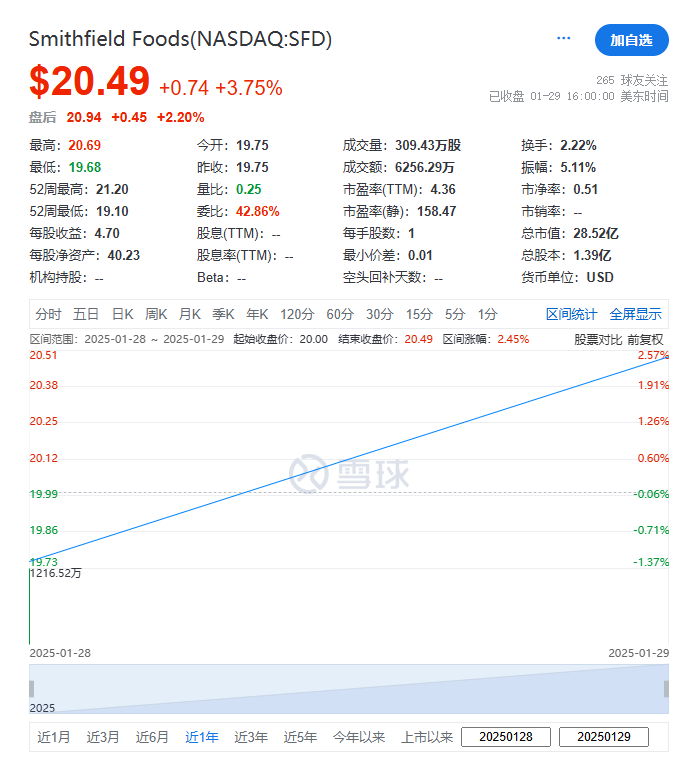Click the after-hours price 20.94
The image size is (693, 760).
pos(84,117)
